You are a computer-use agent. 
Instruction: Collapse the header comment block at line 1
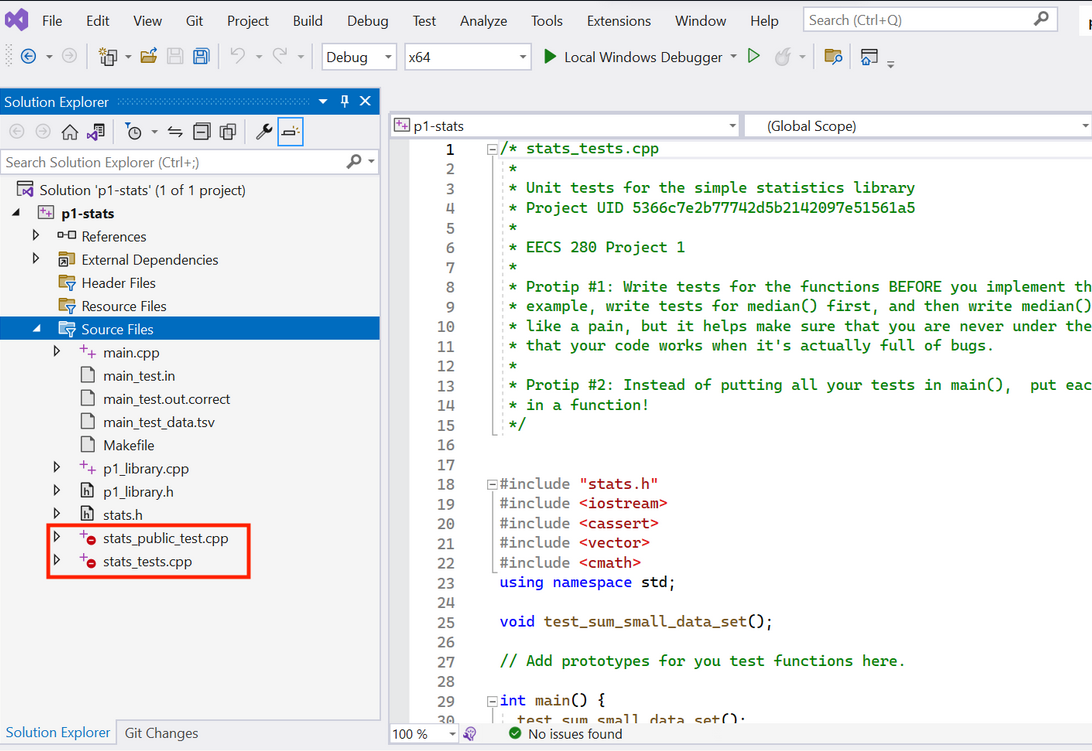tap(491, 150)
